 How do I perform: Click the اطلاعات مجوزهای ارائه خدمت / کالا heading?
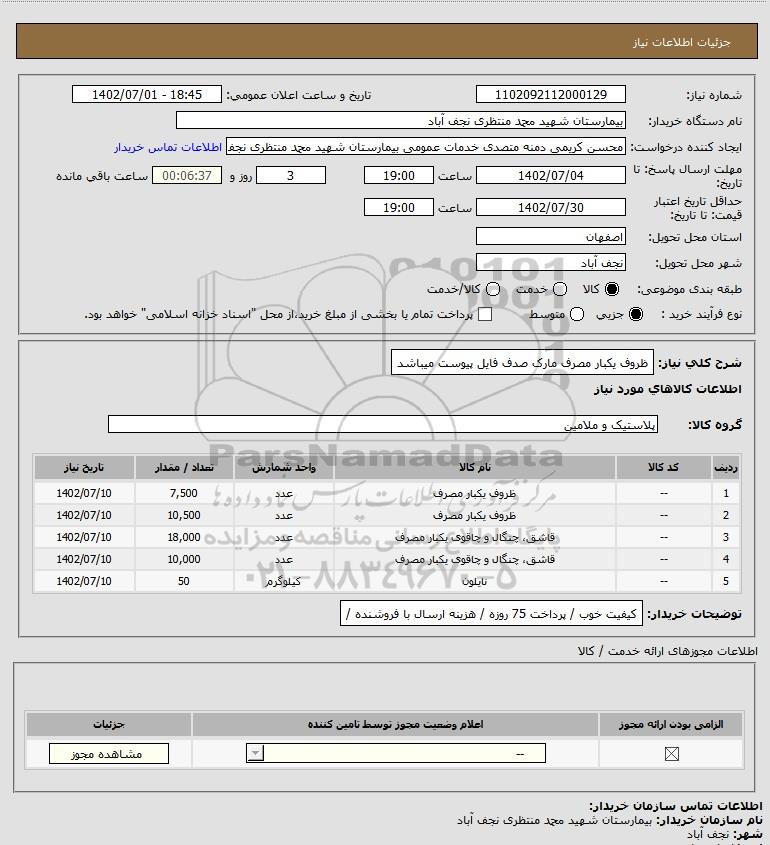[x=668, y=651]
